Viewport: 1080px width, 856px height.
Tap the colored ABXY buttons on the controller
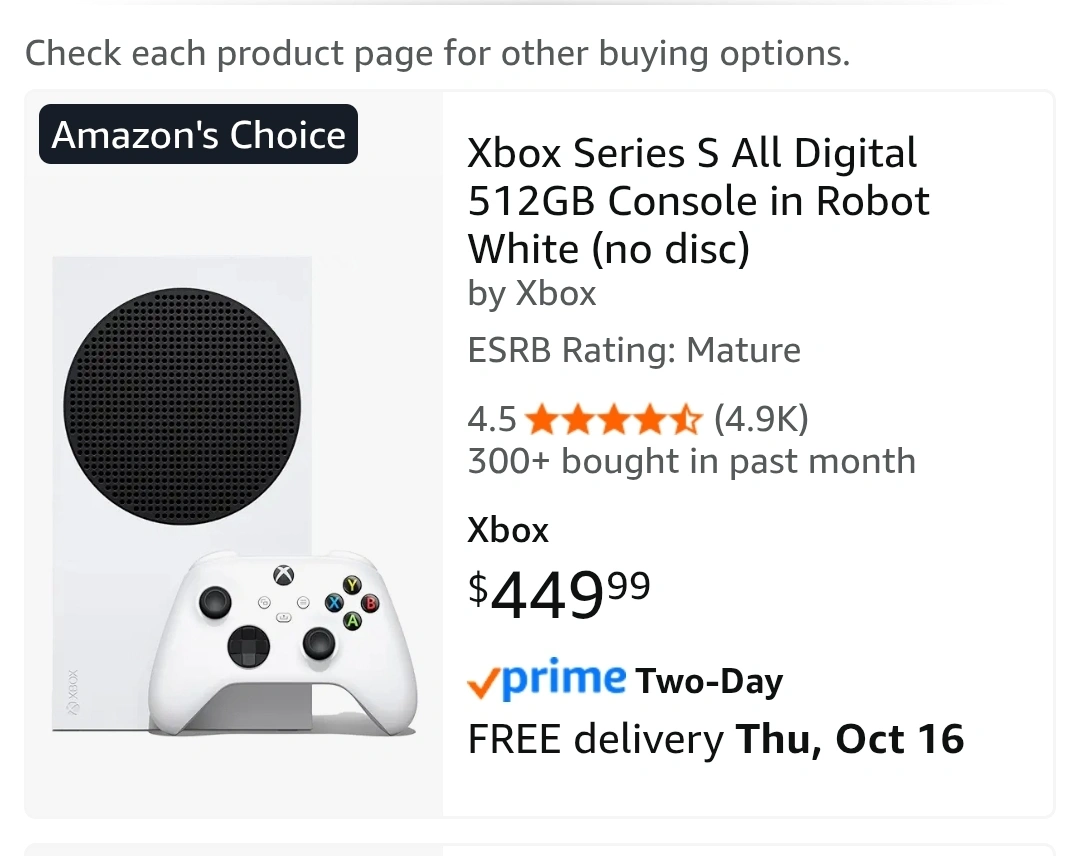coord(352,603)
